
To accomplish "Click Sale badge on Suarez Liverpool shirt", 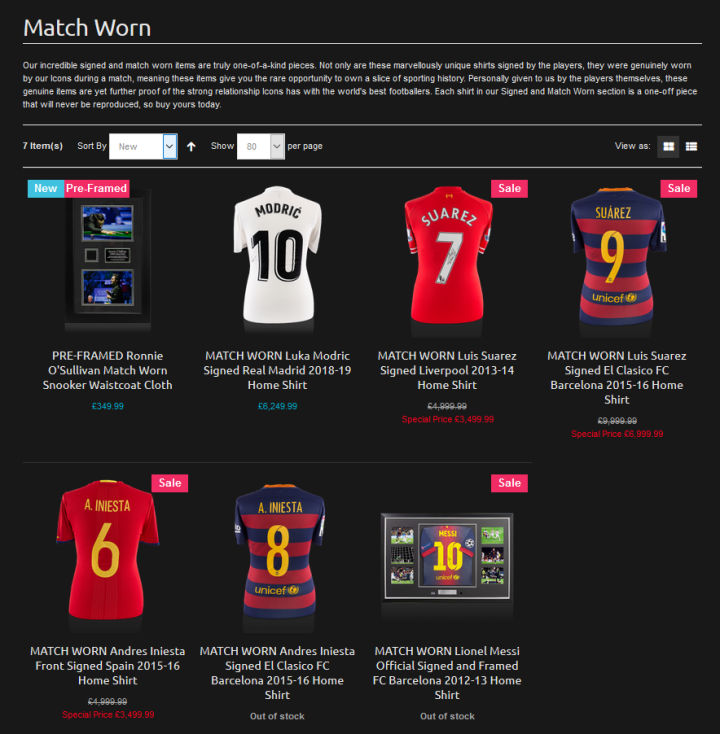I will pos(509,189).
